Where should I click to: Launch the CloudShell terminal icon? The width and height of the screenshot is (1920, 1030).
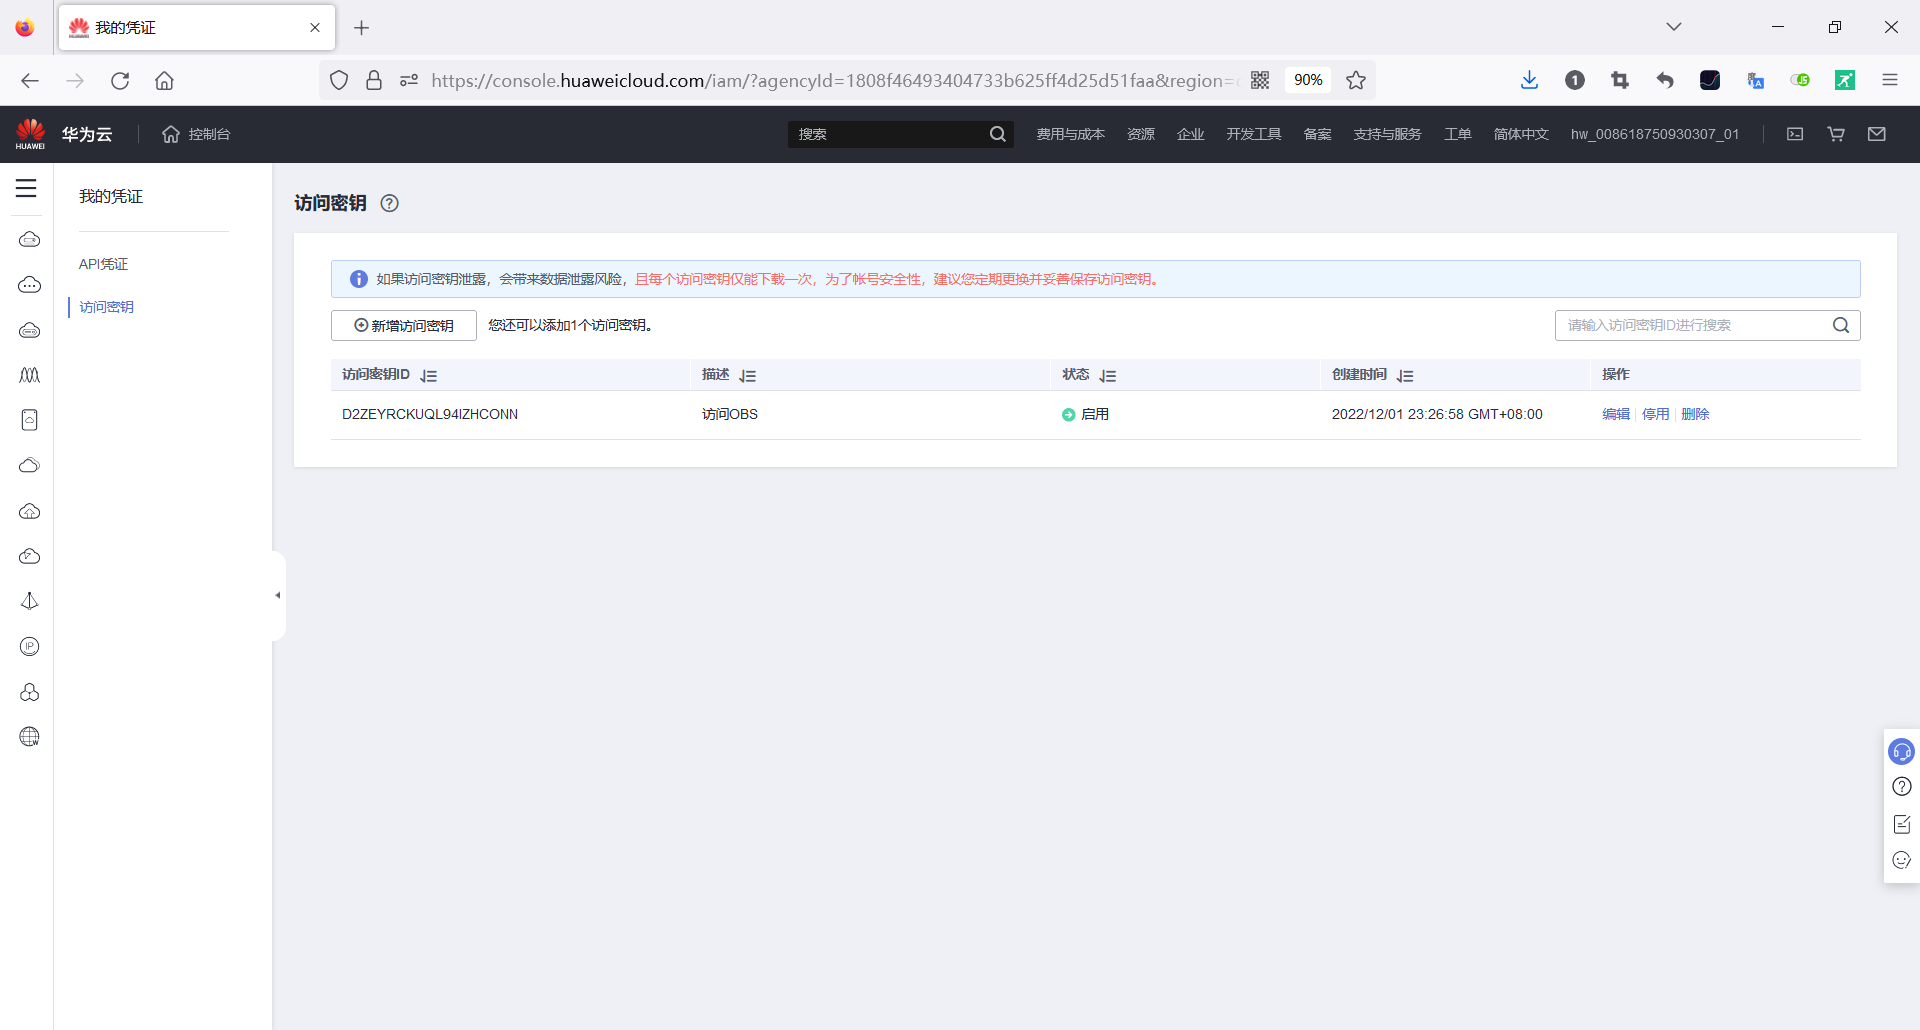(1795, 134)
